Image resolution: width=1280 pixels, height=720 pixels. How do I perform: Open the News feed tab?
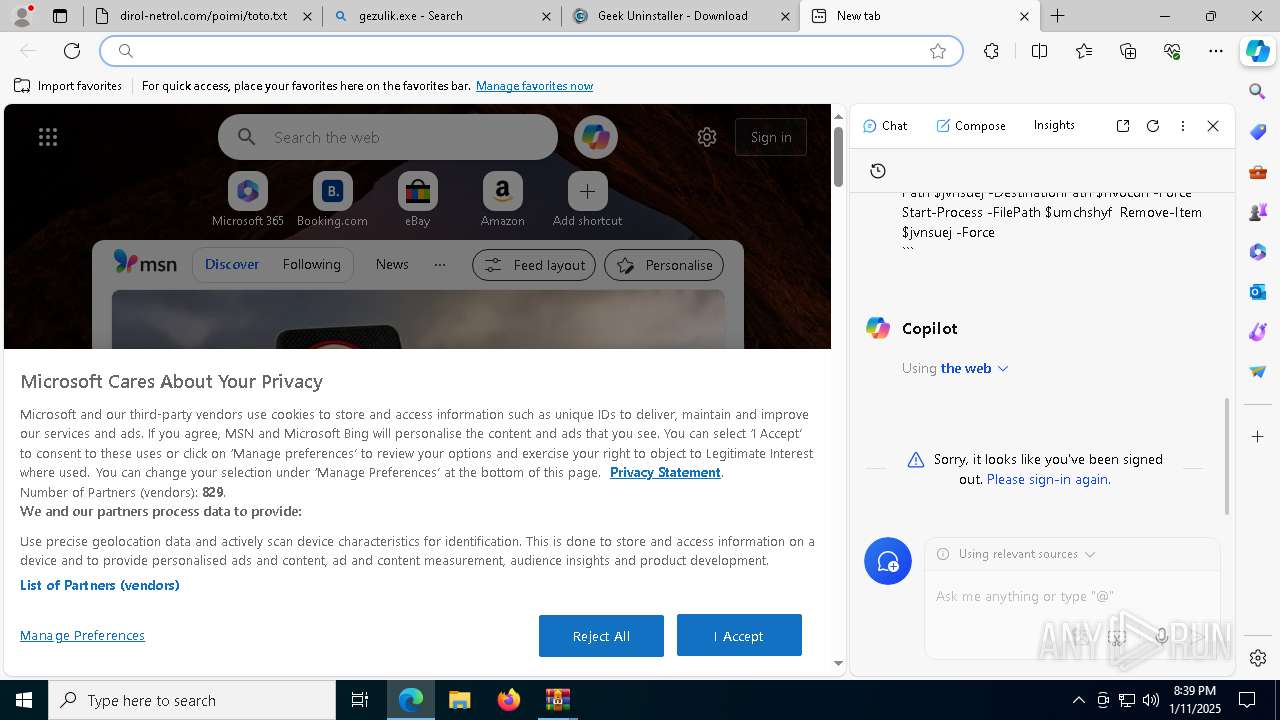[392, 265]
